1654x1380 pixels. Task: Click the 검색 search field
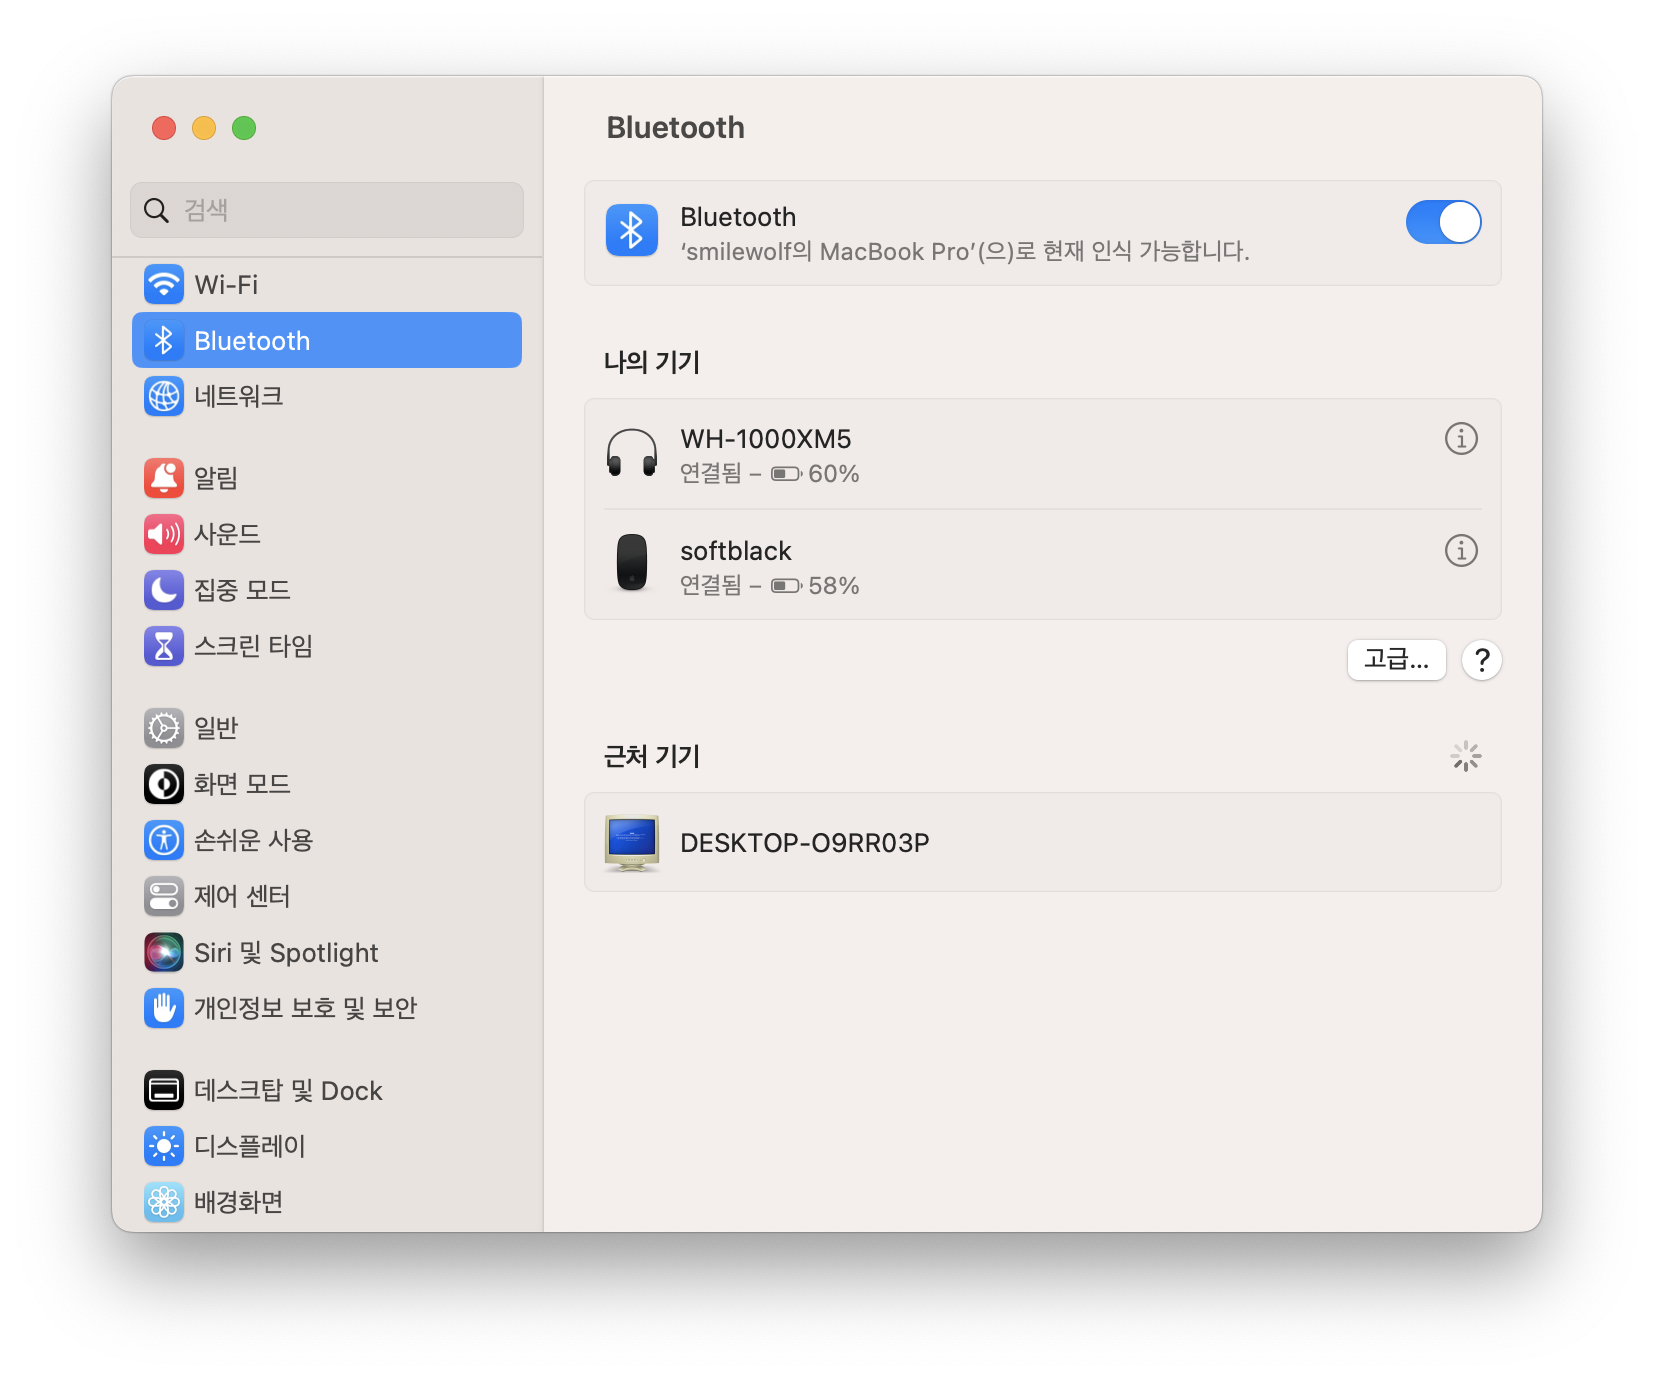(327, 210)
